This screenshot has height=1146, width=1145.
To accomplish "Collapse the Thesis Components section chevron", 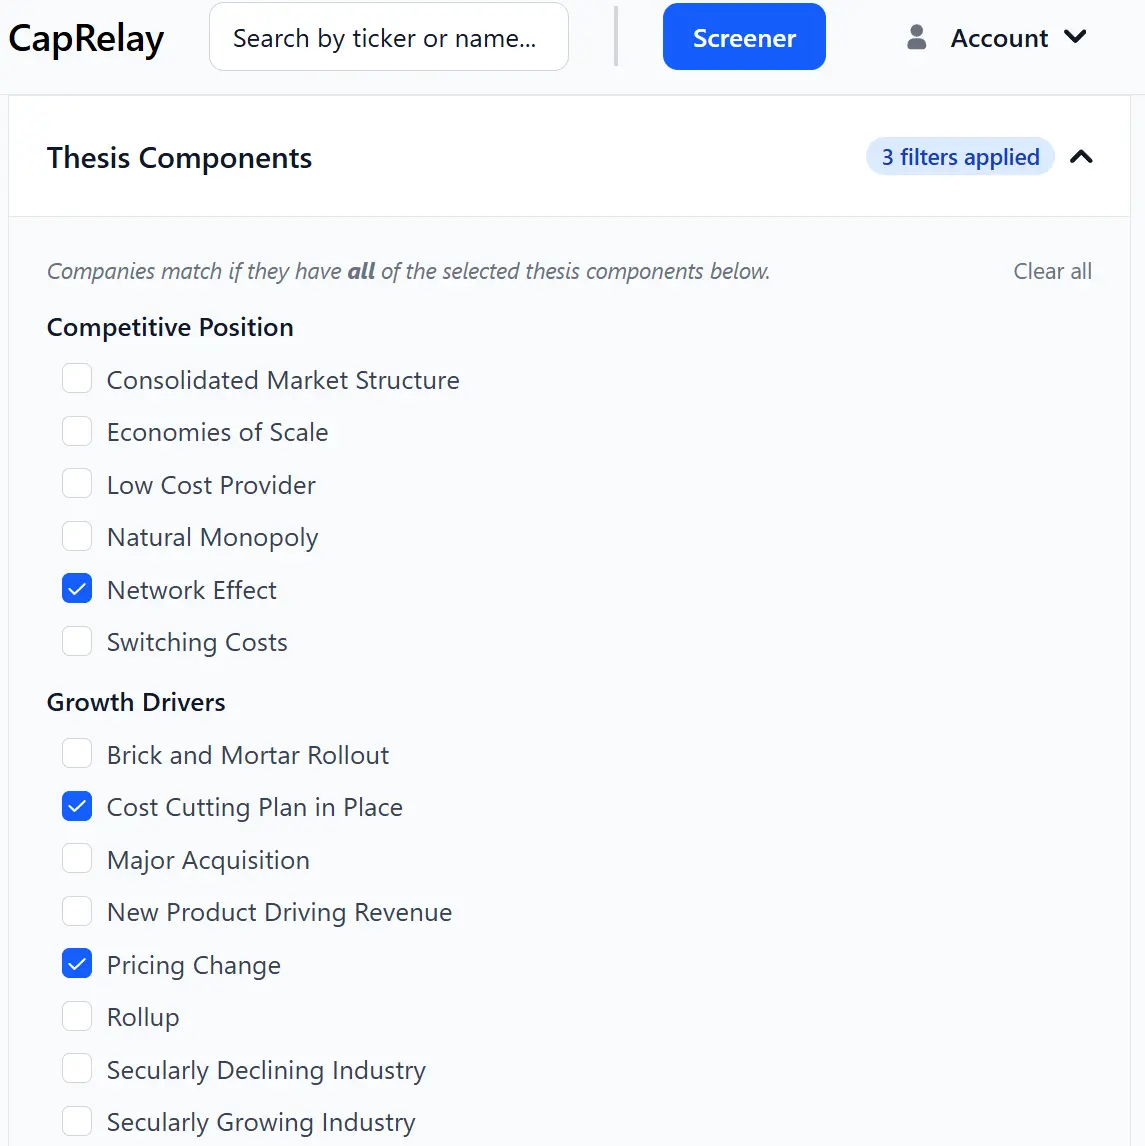I will (x=1082, y=157).
